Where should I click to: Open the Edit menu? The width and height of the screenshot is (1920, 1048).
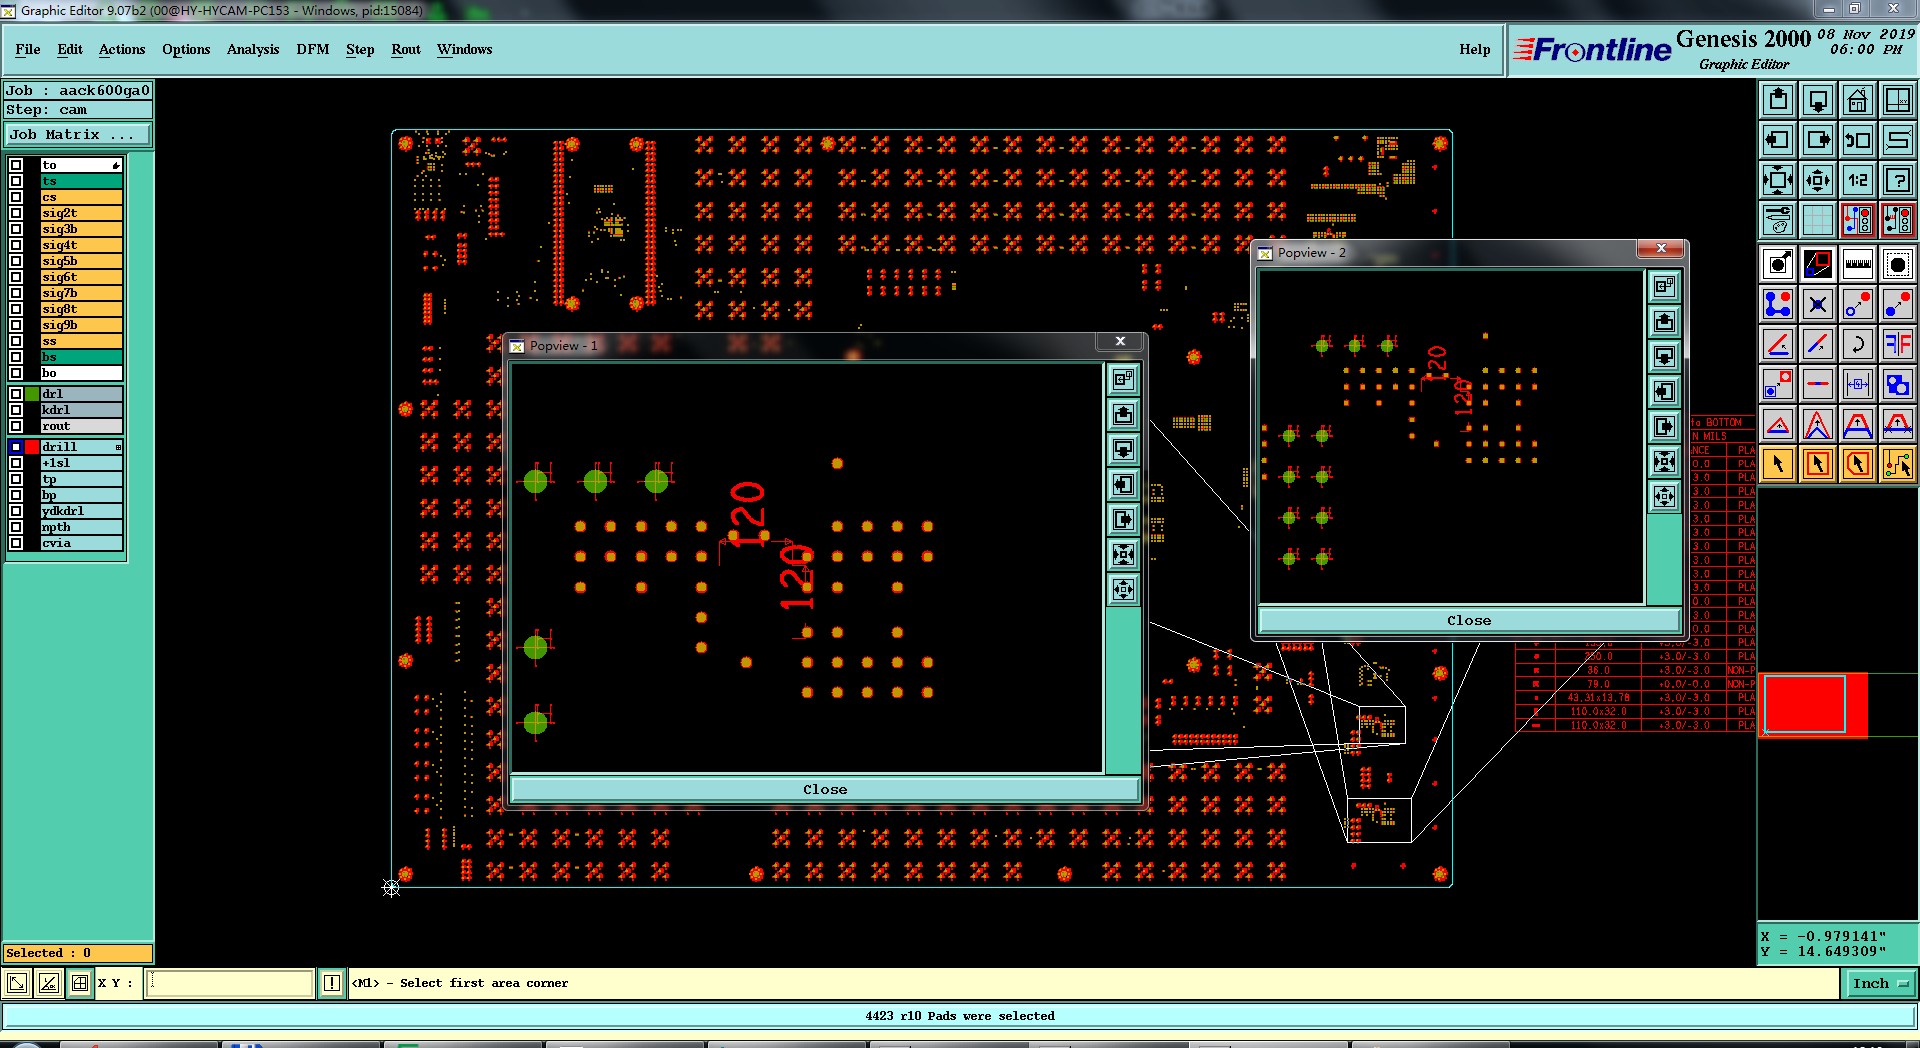point(70,49)
